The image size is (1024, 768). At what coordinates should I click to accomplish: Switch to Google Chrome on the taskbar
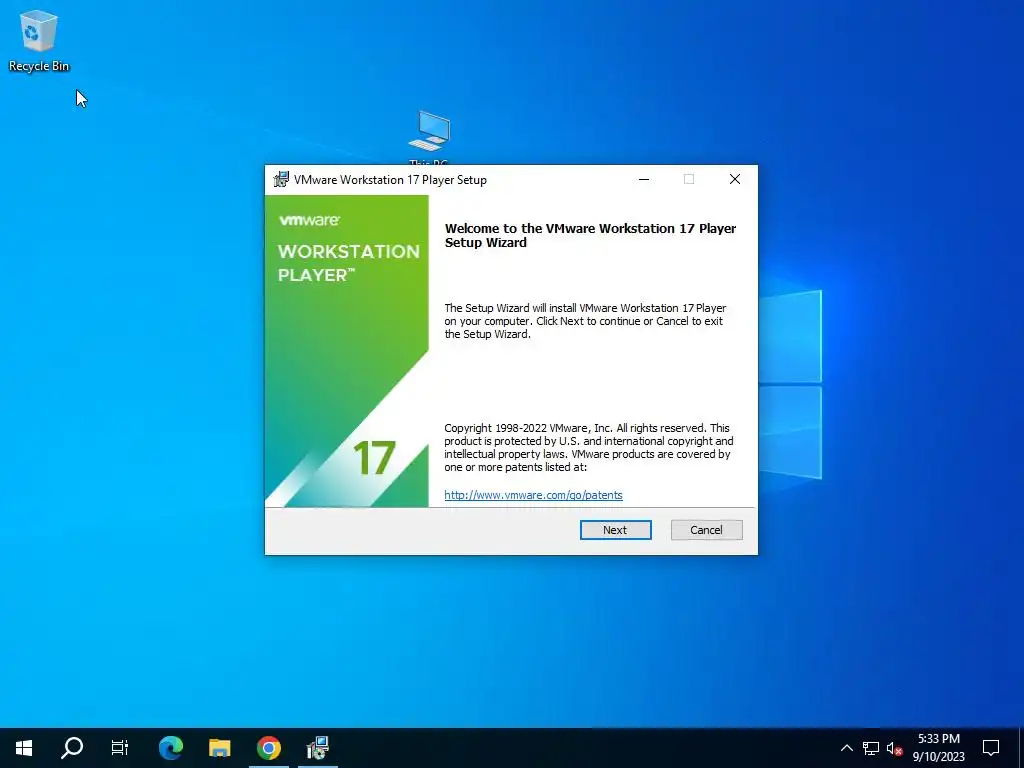point(268,748)
